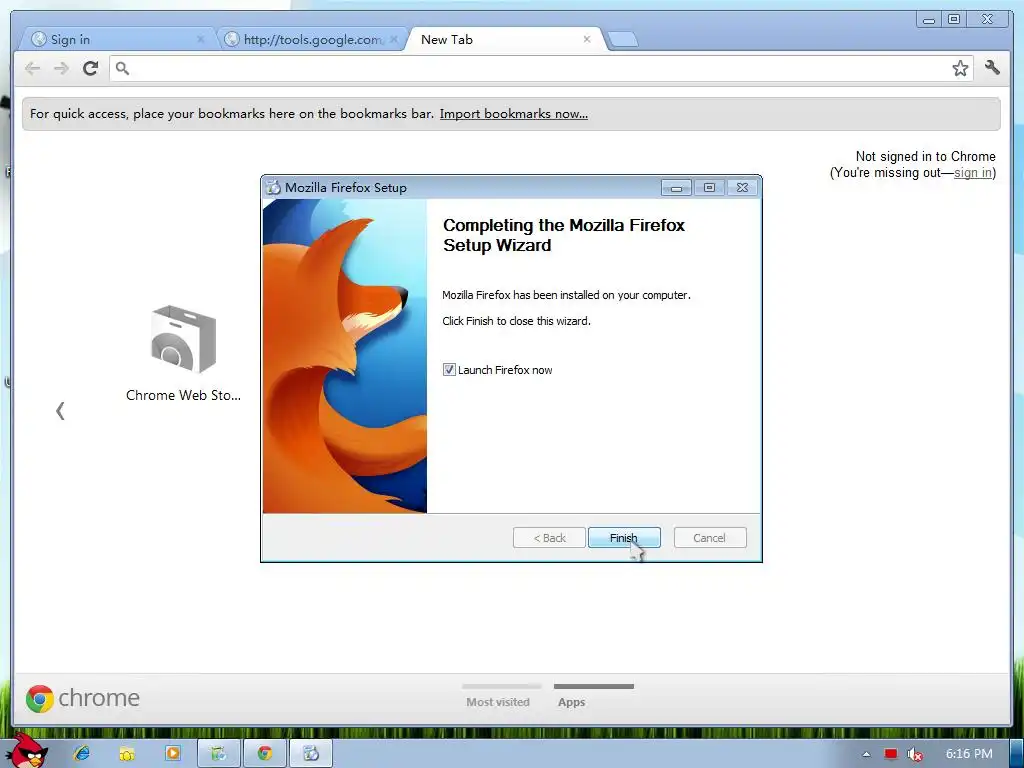Click Cancel in the Firefox Setup wizard

point(709,537)
